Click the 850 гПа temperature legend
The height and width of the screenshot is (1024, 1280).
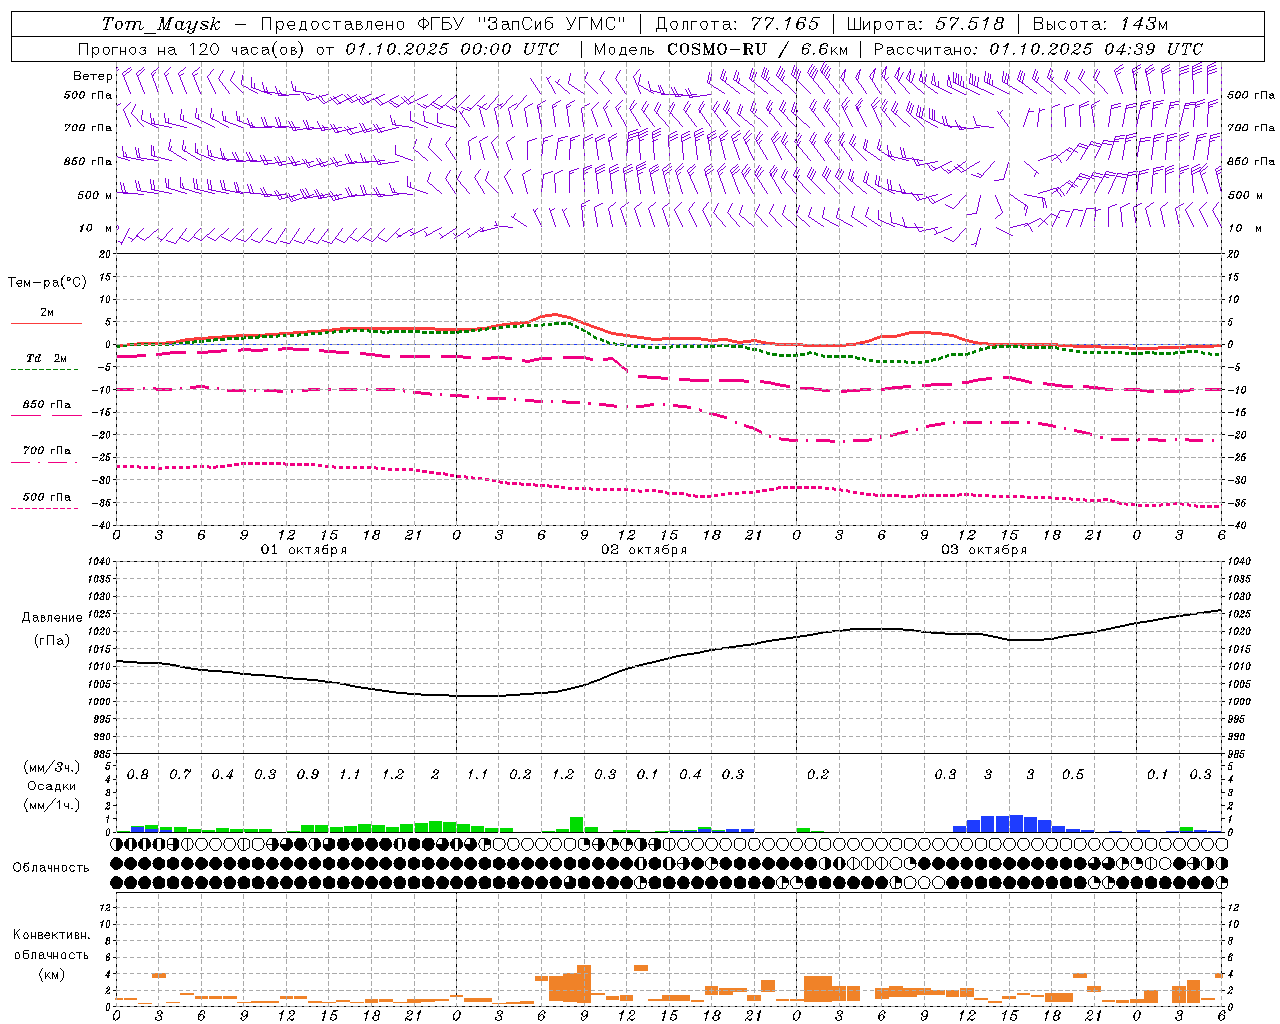(46, 408)
